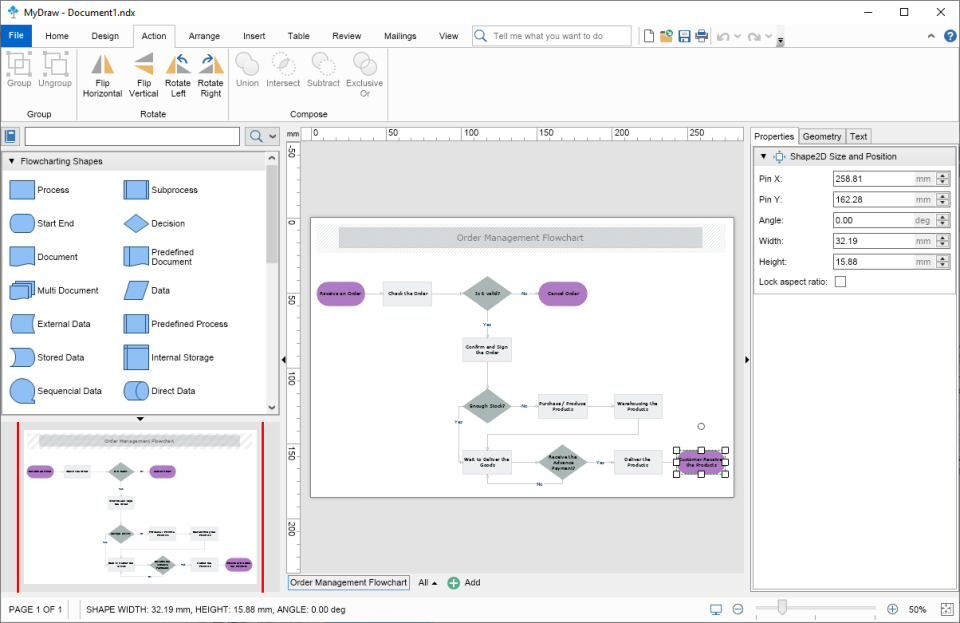Click the Print icon in quick access toolbar
The width and height of the screenshot is (960, 623).
[x=700, y=35]
